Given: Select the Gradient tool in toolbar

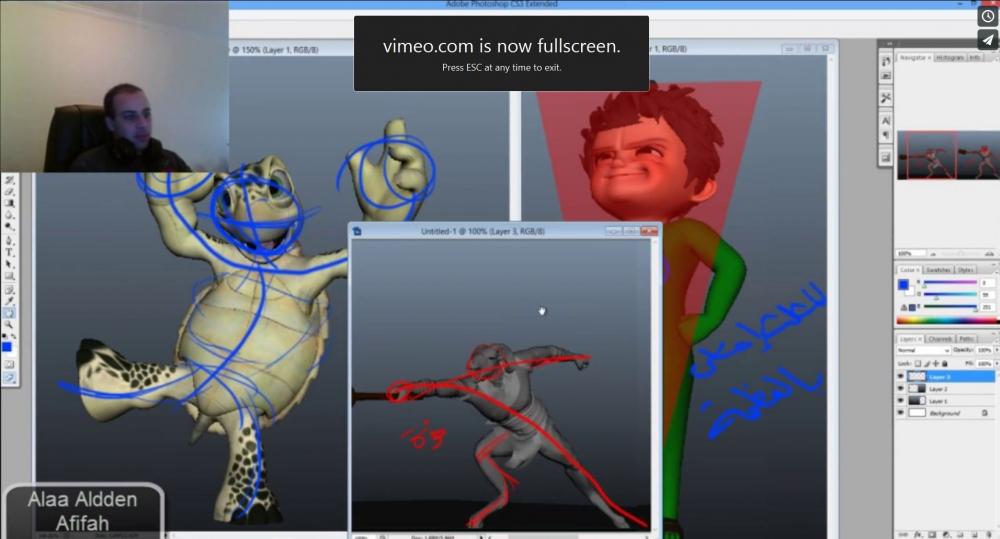Looking at the screenshot, I should click(9, 203).
